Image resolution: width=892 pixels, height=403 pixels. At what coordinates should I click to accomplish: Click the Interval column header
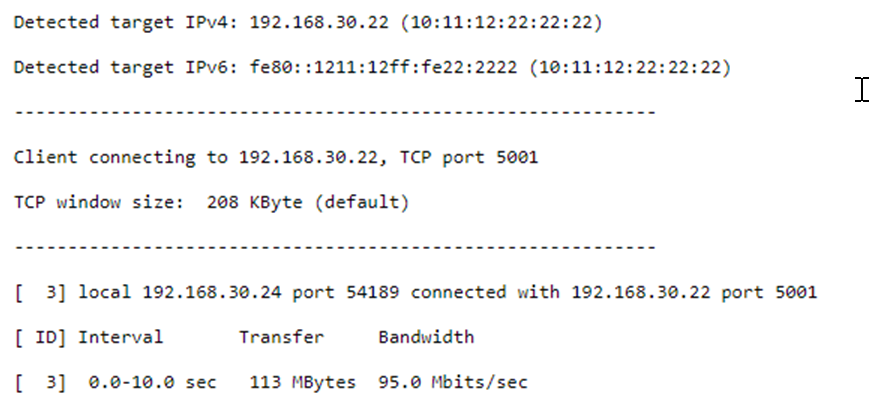pos(120,337)
